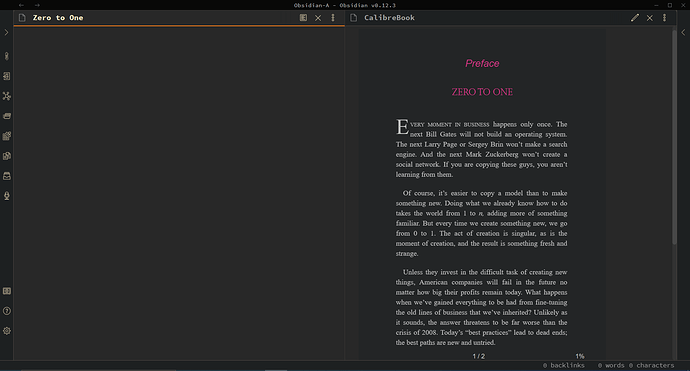This screenshot has height=371, width=690.
Task: Click the words count in status bar
Action: pyautogui.click(x=611, y=365)
